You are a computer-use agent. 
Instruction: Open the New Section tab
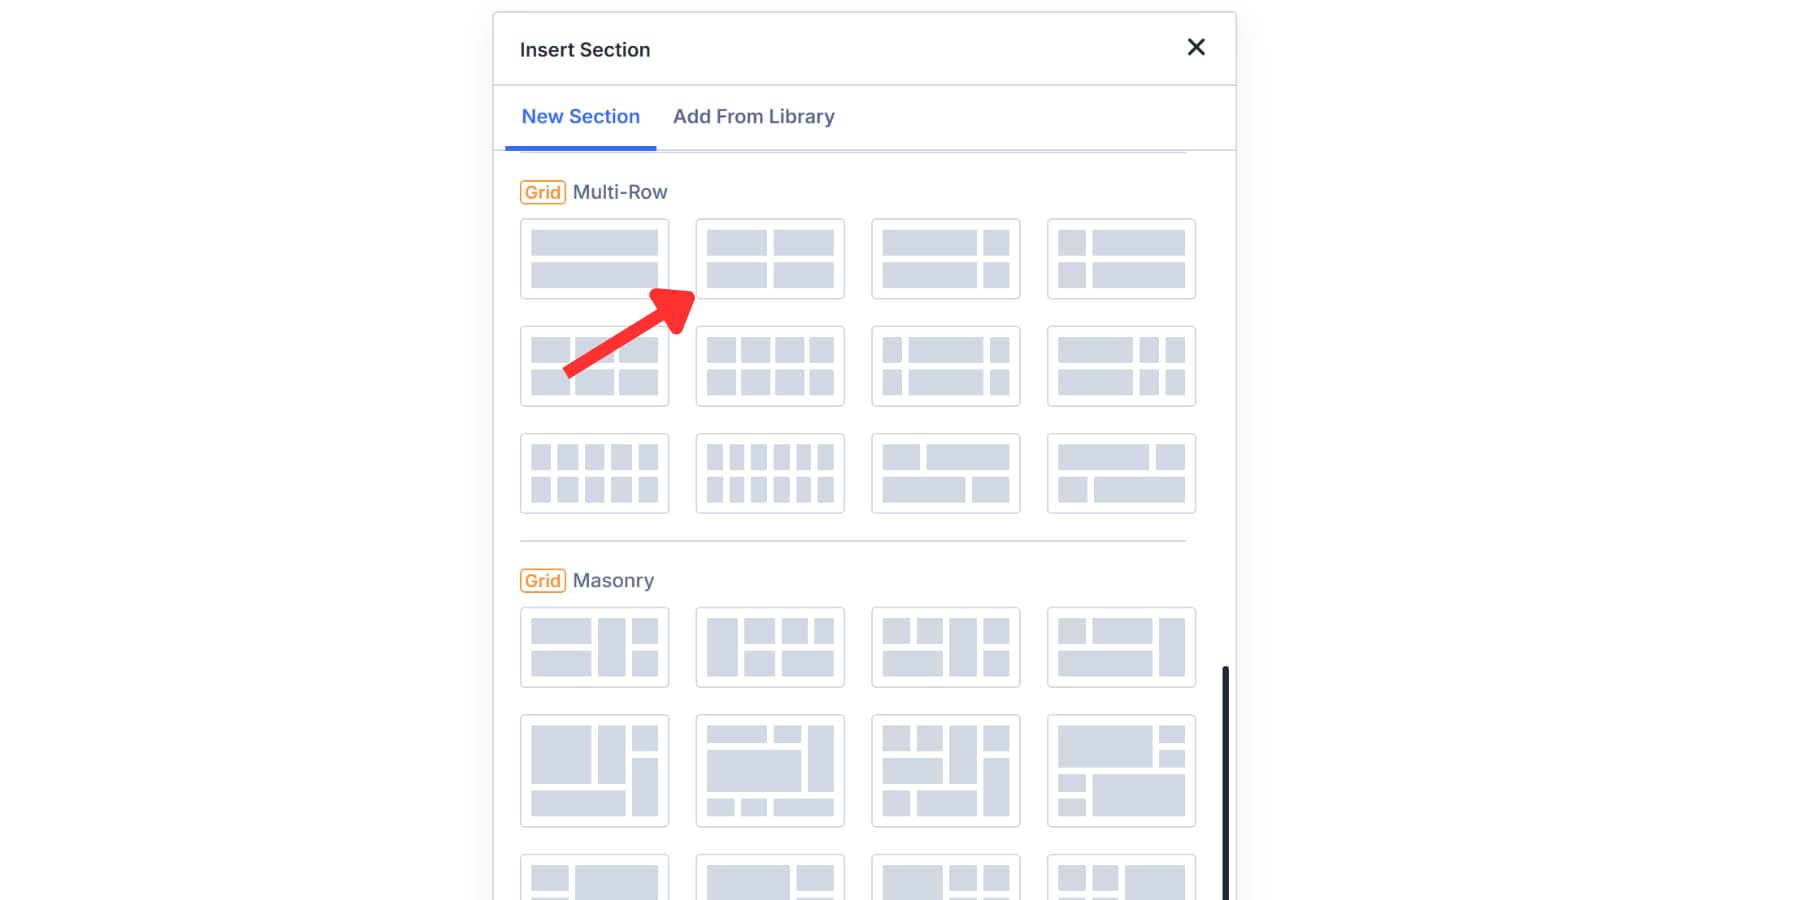pos(581,116)
